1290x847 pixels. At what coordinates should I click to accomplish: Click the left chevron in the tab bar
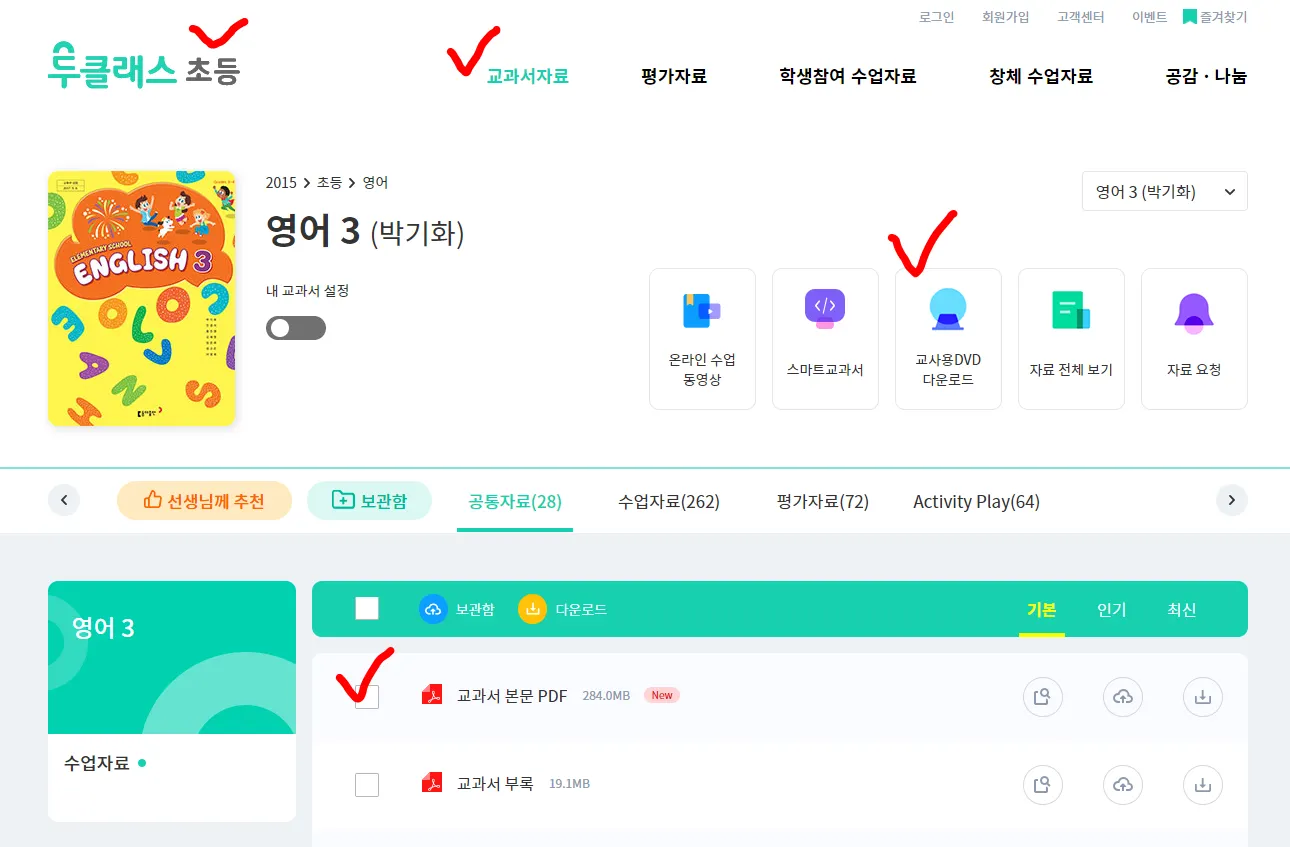64,500
